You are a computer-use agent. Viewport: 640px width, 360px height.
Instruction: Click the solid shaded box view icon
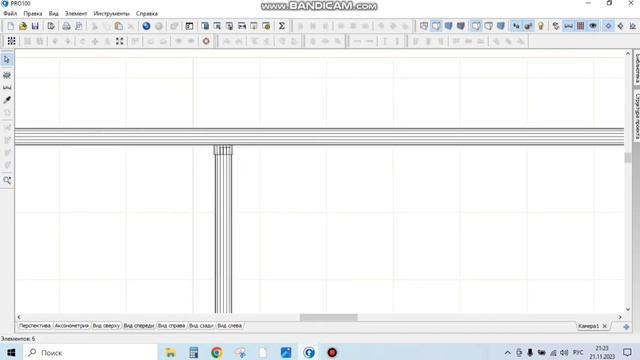[449, 26]
